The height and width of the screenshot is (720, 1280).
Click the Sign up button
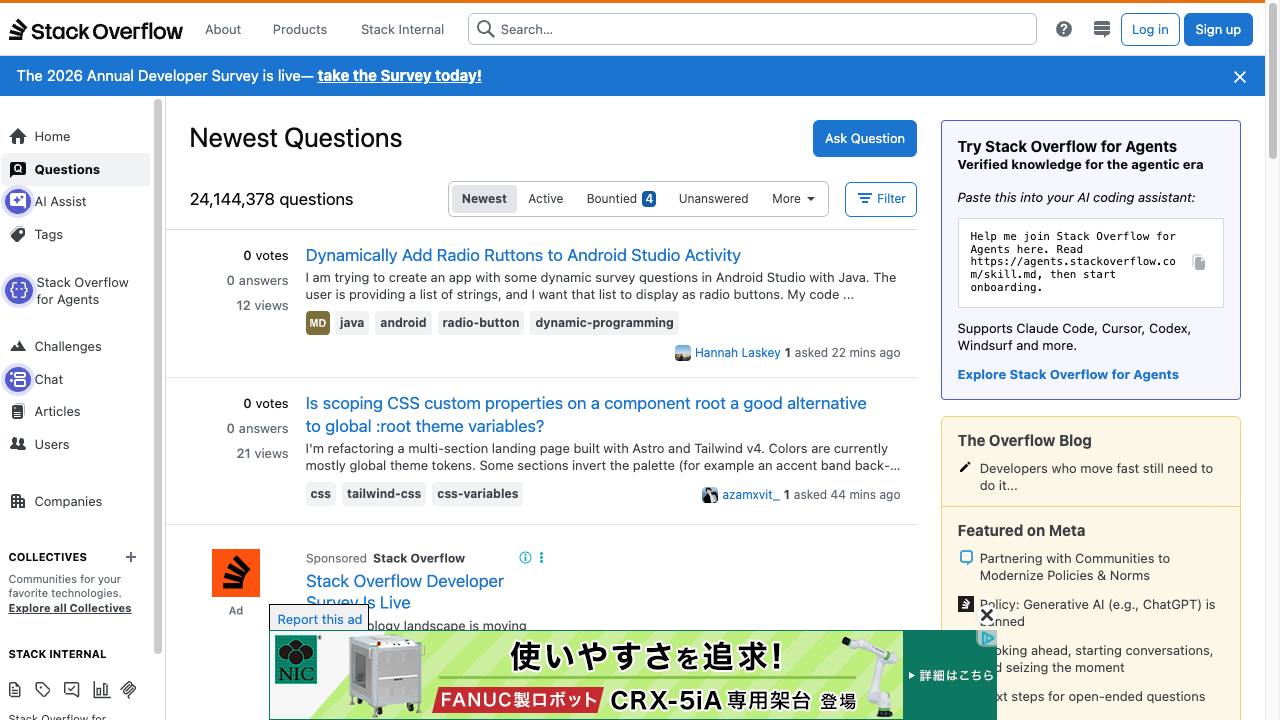[1218, 30]
